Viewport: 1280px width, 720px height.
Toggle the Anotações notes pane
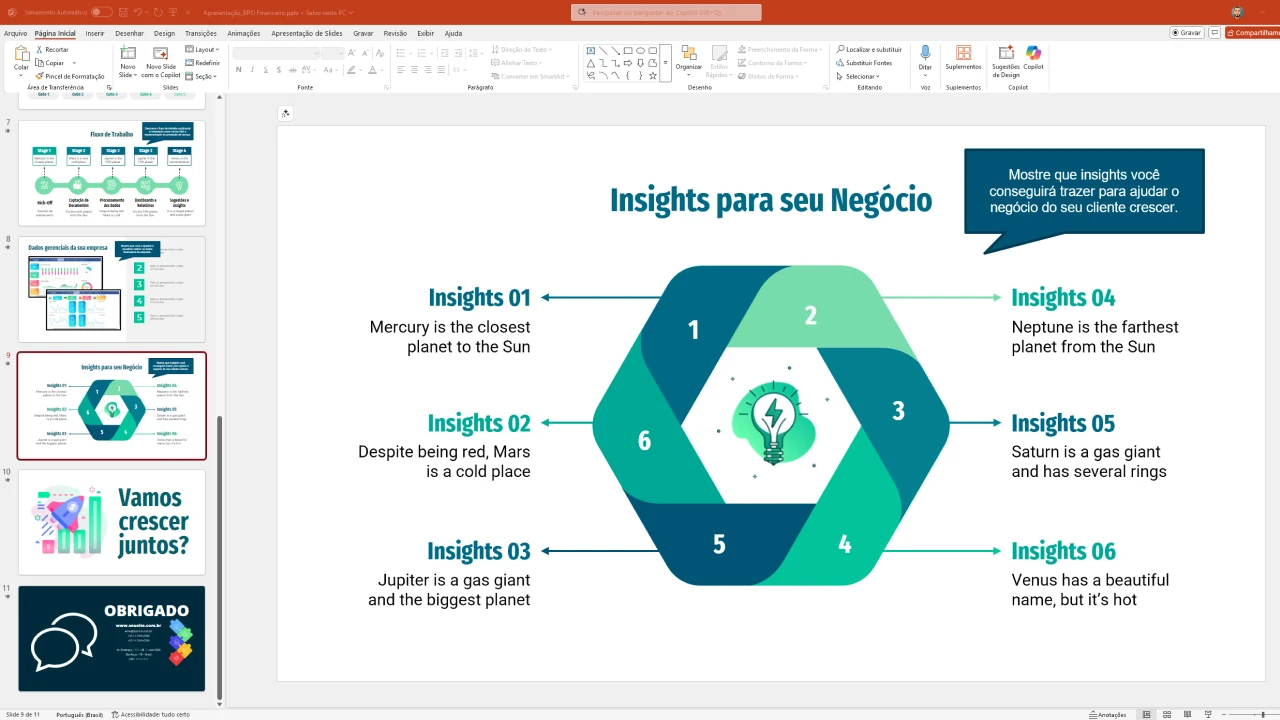coord(1107,714)
